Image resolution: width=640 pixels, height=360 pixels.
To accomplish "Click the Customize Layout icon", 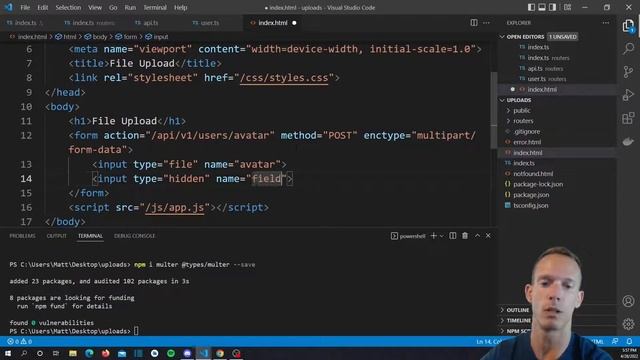I will click(567, 7).
